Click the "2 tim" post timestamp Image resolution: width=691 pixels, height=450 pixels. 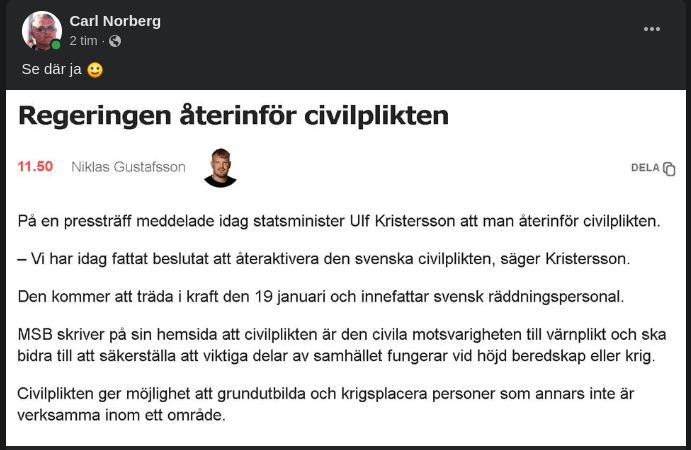pyautogui.click(x=83, y=41)
